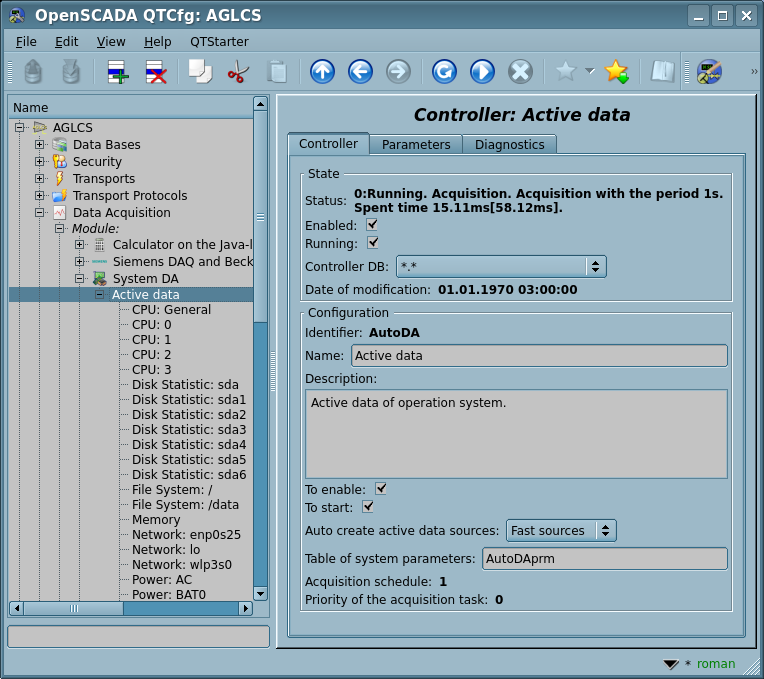
Task: Collapse the Data Acquisition tree node
Action: (x=39, y=213)
